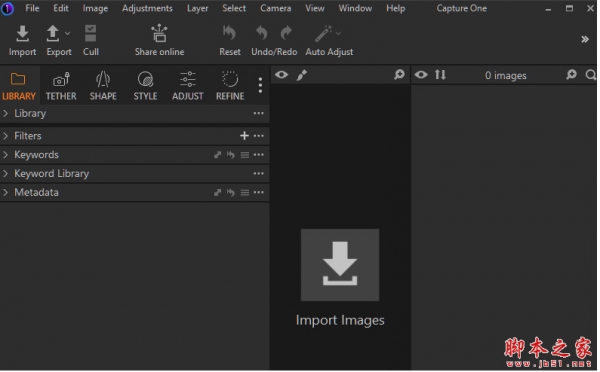The height and width of the screenshot is (372, 600).
Task: Open the Image menu
Action: click(95, 8)
